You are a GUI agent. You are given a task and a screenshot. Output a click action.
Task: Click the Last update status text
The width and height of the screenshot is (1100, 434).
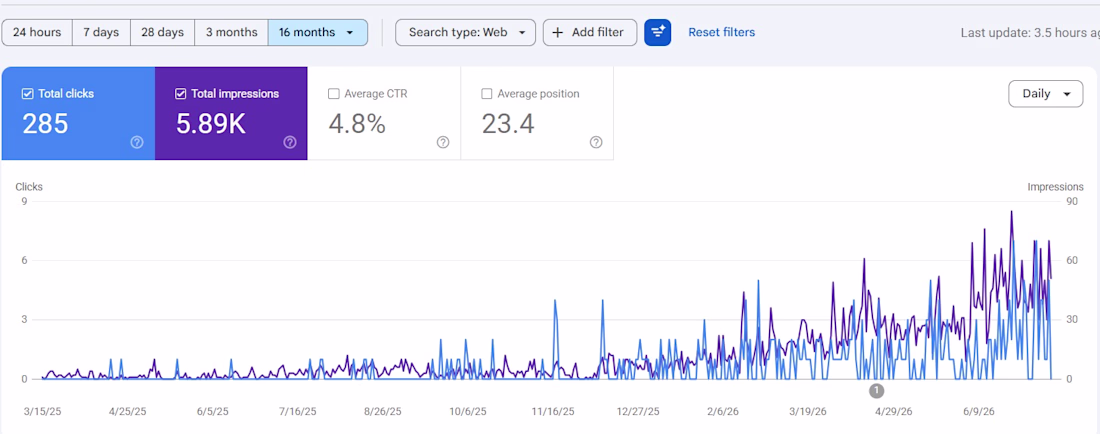(x=1030, y=32)
